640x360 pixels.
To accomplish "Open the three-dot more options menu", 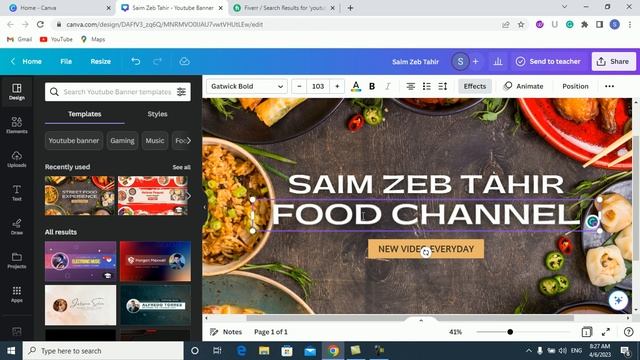I will [609, 86].
